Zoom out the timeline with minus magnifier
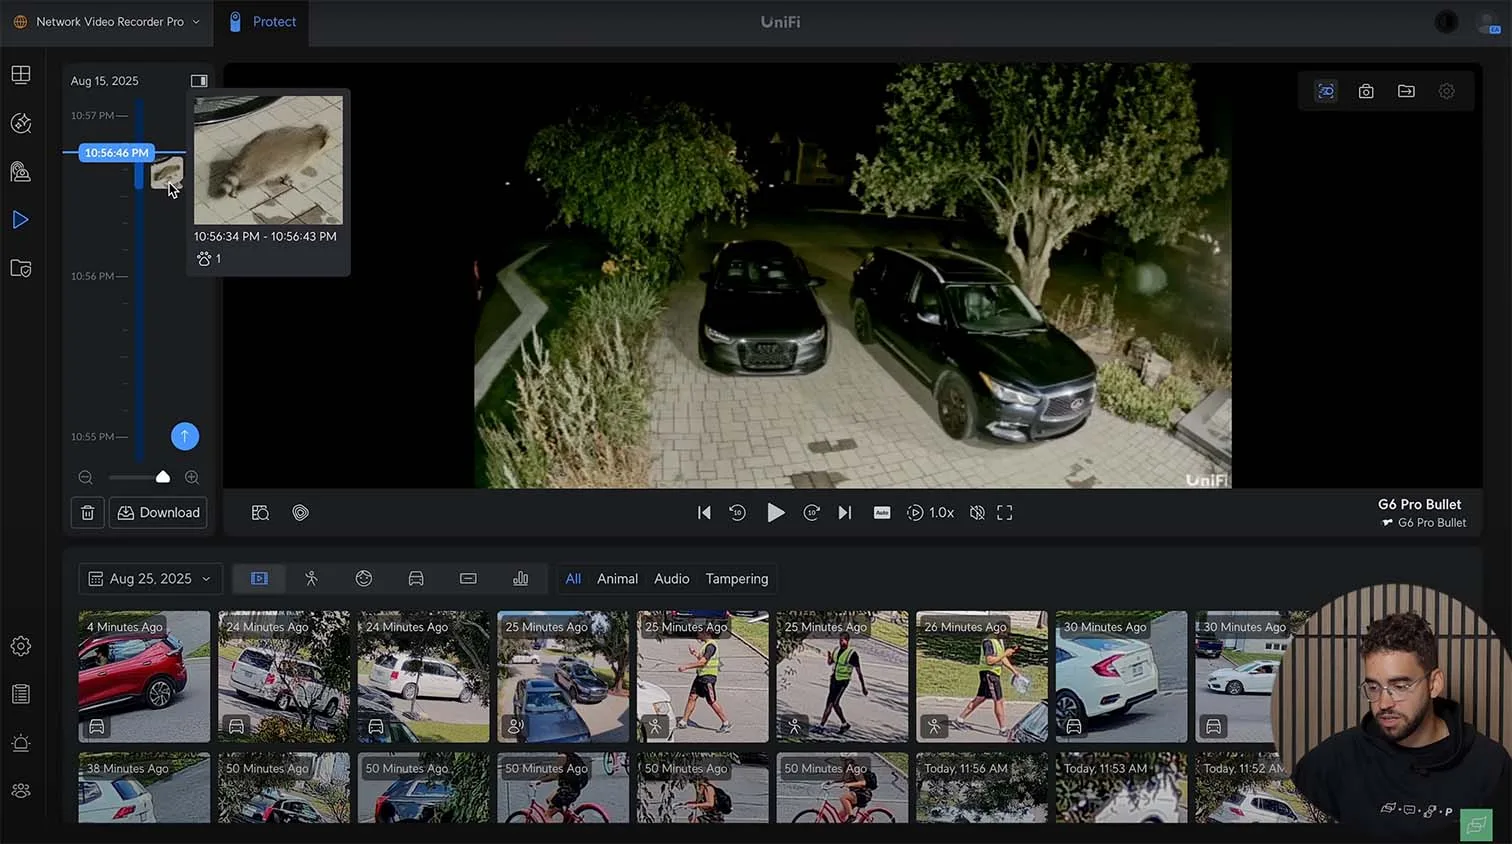Screen dimensions: 1512x844 pyautogui.click(x=85, y=478)
